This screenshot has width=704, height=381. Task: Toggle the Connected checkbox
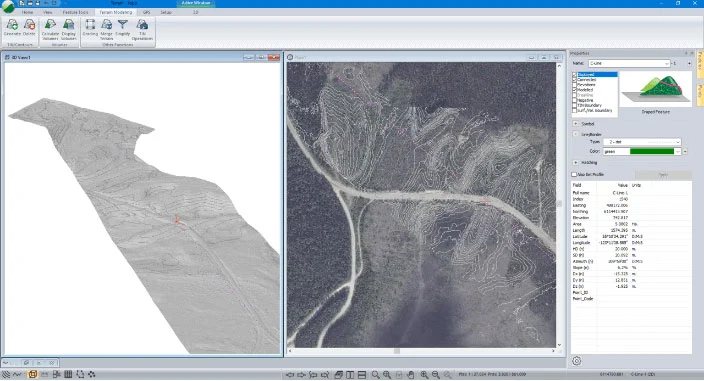pyautogui.click(x=574, y=79)
